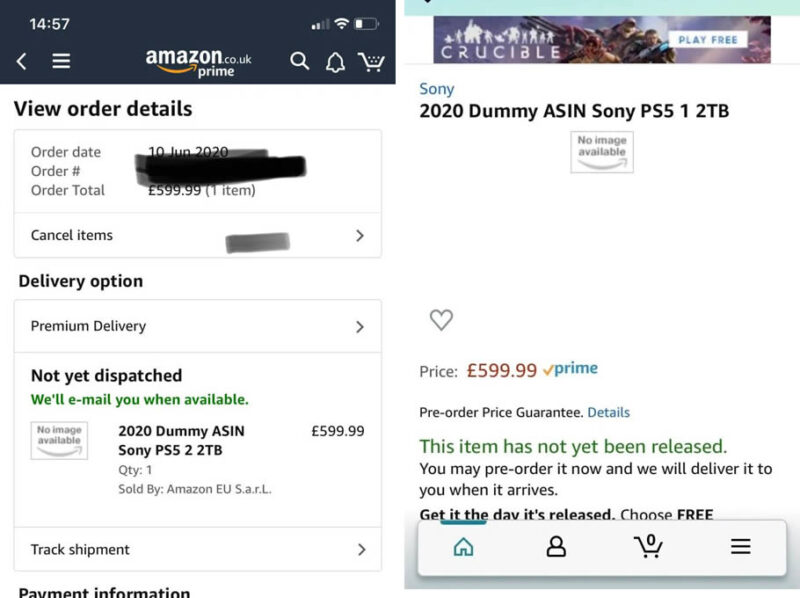Viewport: 800px width, 598px height.
Task: Tap the back arrow in header
Action: (21, 62)
